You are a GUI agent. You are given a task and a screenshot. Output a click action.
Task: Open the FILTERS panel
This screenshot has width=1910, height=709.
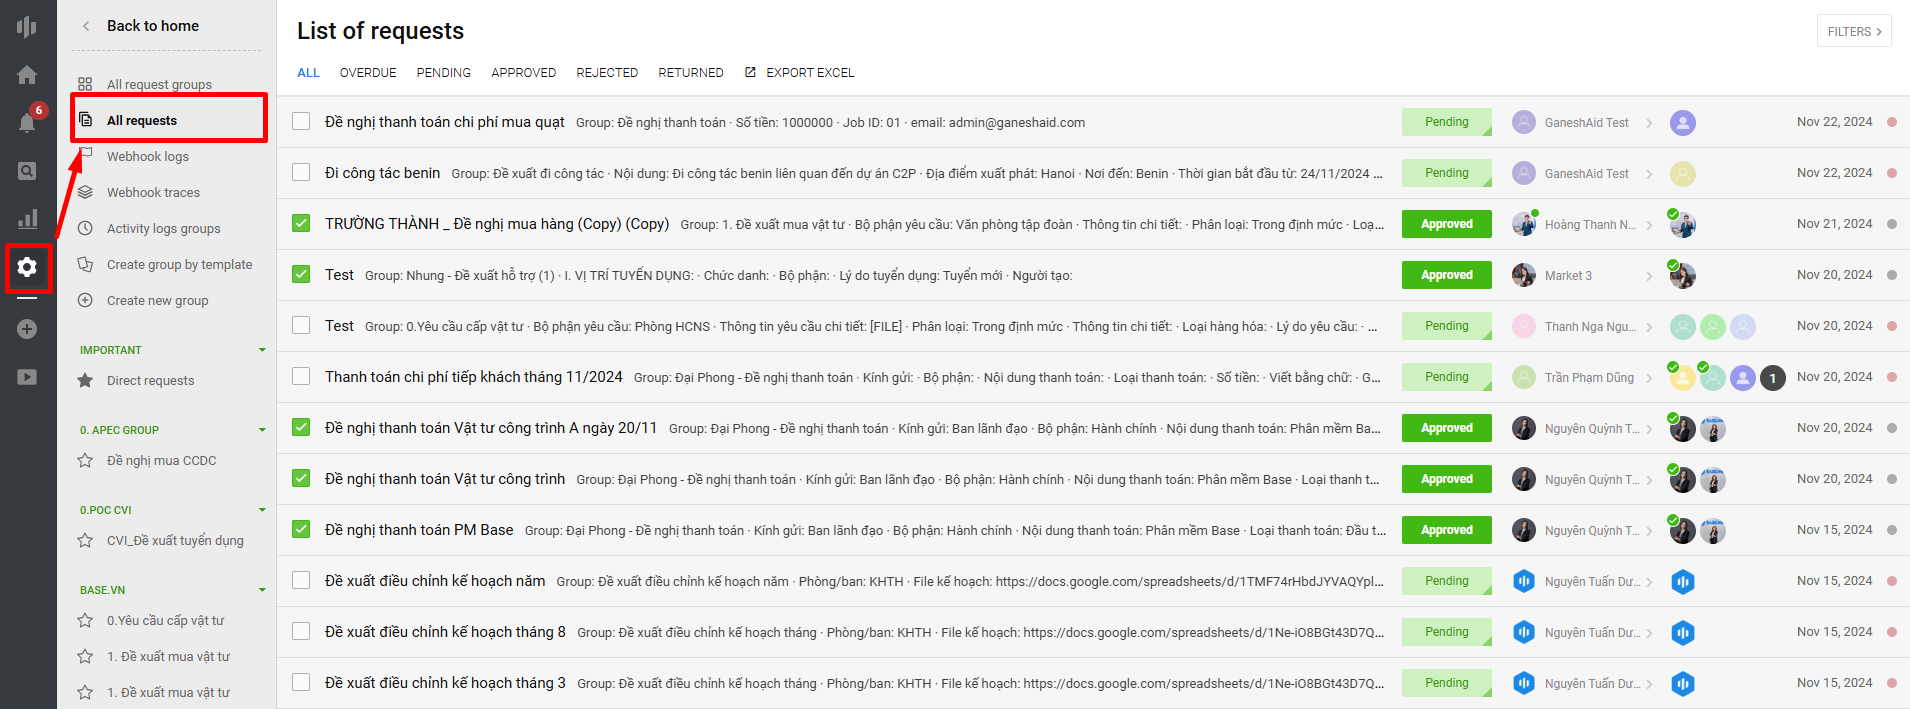tap(1854, 31)
